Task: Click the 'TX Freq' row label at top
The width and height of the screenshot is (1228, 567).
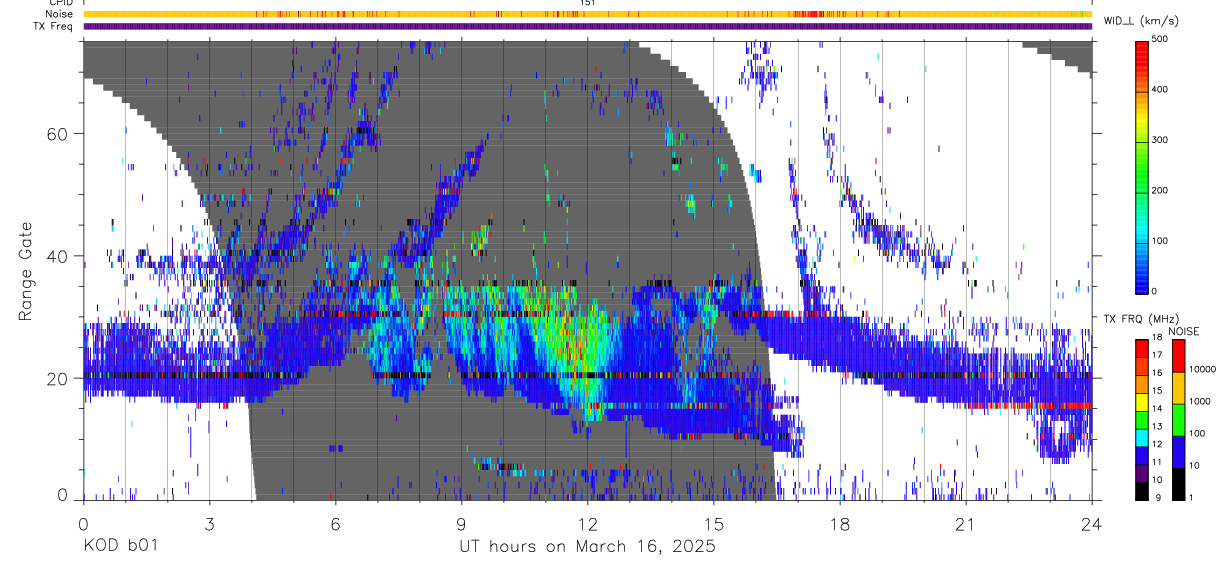Action: coord(54,26)
